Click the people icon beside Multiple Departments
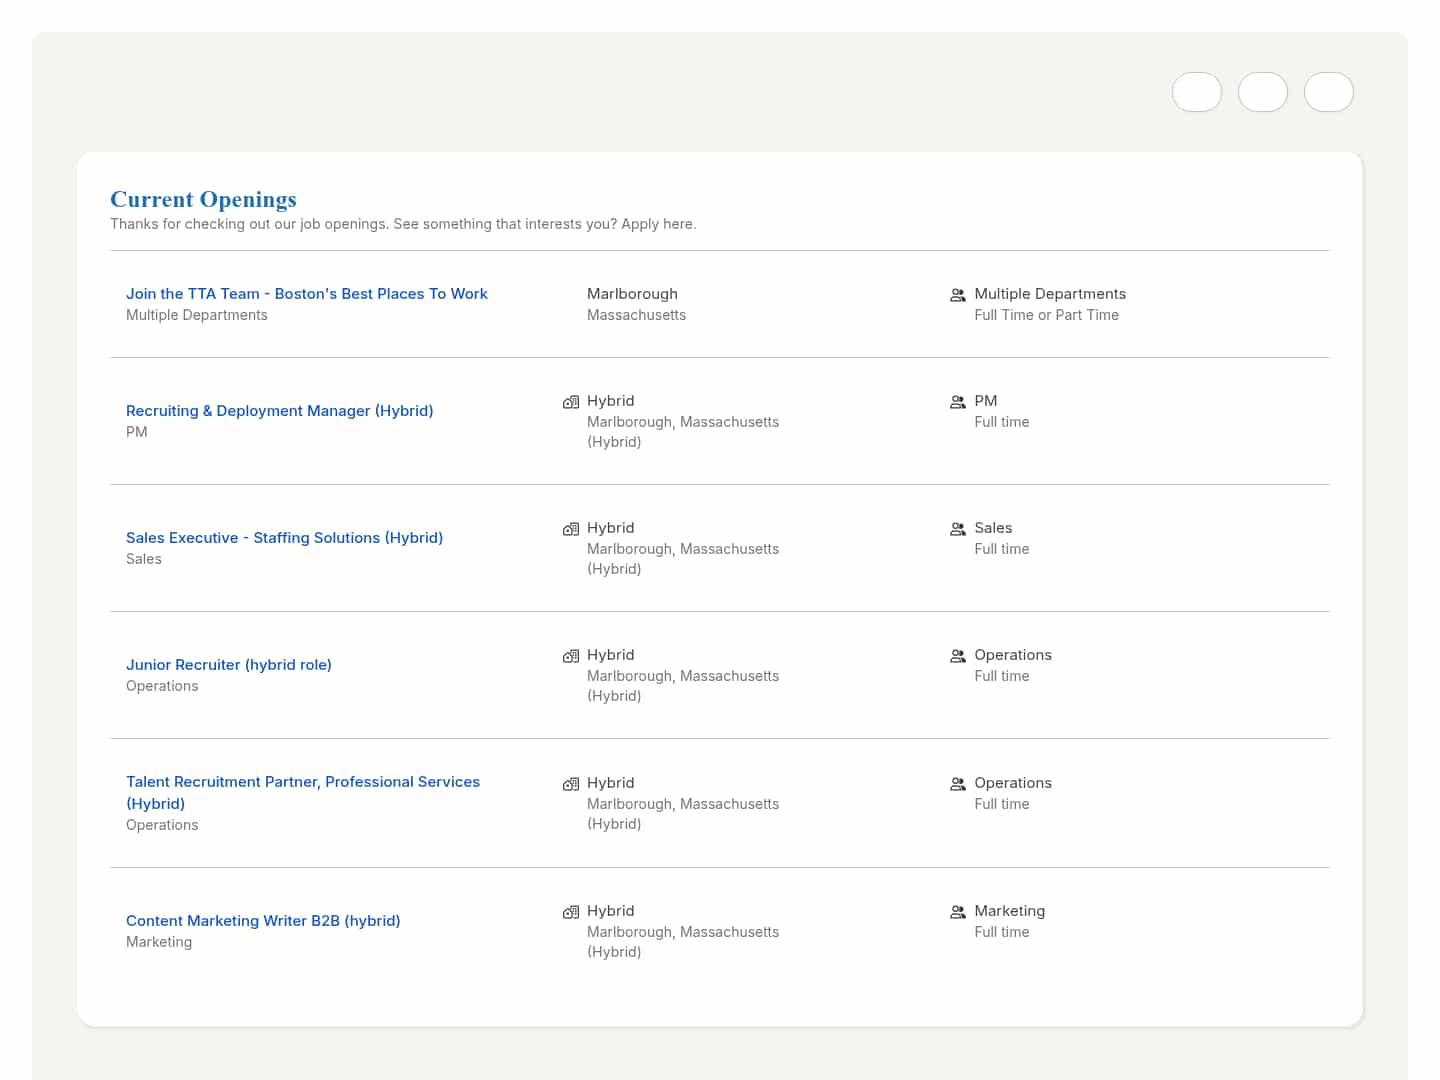 pos(957,295)
